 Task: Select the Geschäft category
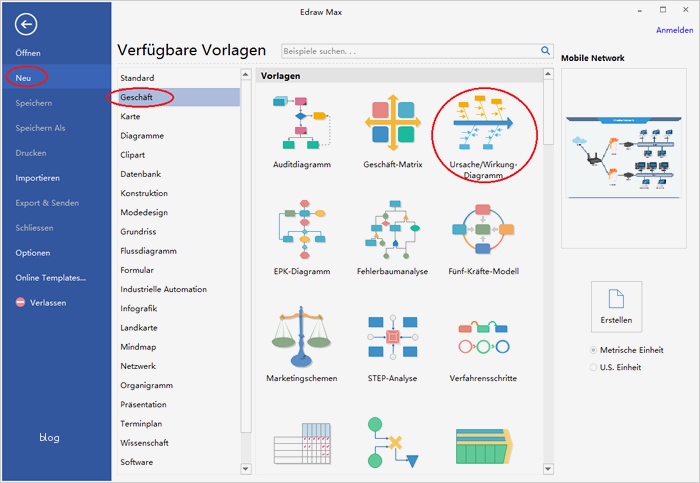pyautogui.click(x=179, y=97)
